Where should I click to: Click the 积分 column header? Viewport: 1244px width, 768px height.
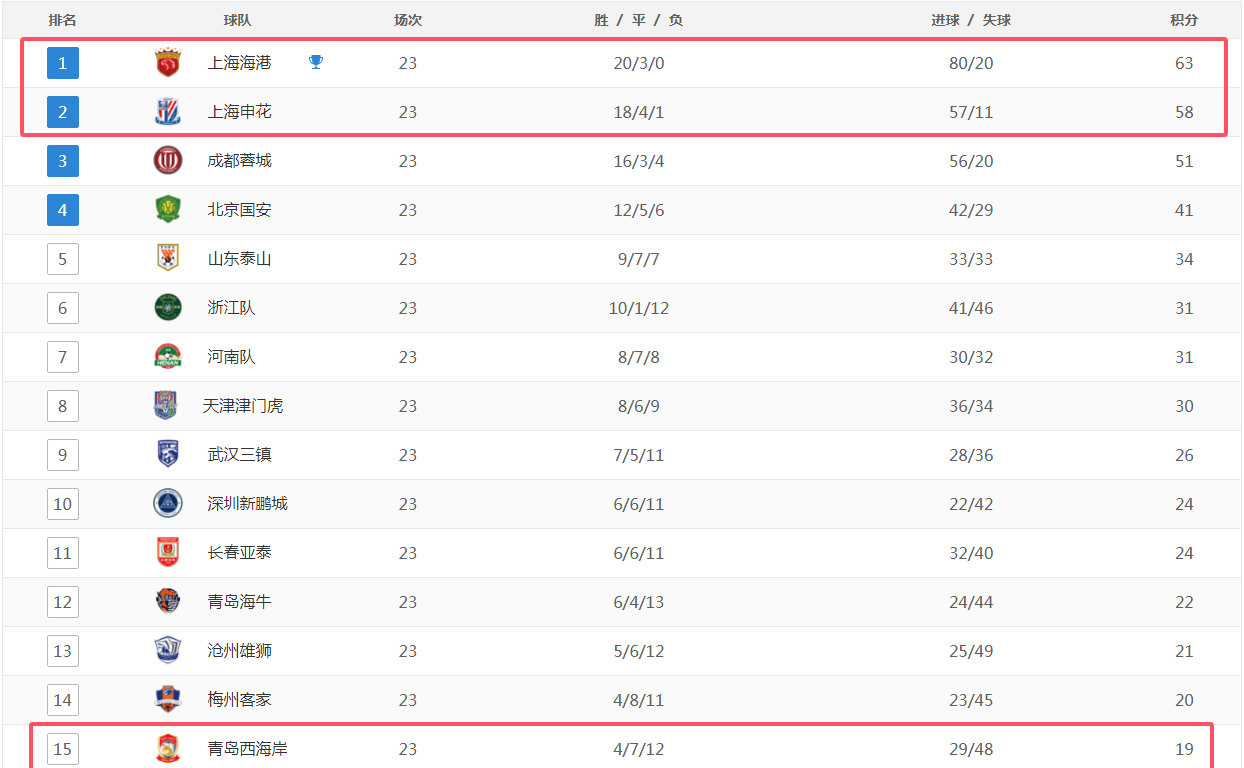[1184, 20]
